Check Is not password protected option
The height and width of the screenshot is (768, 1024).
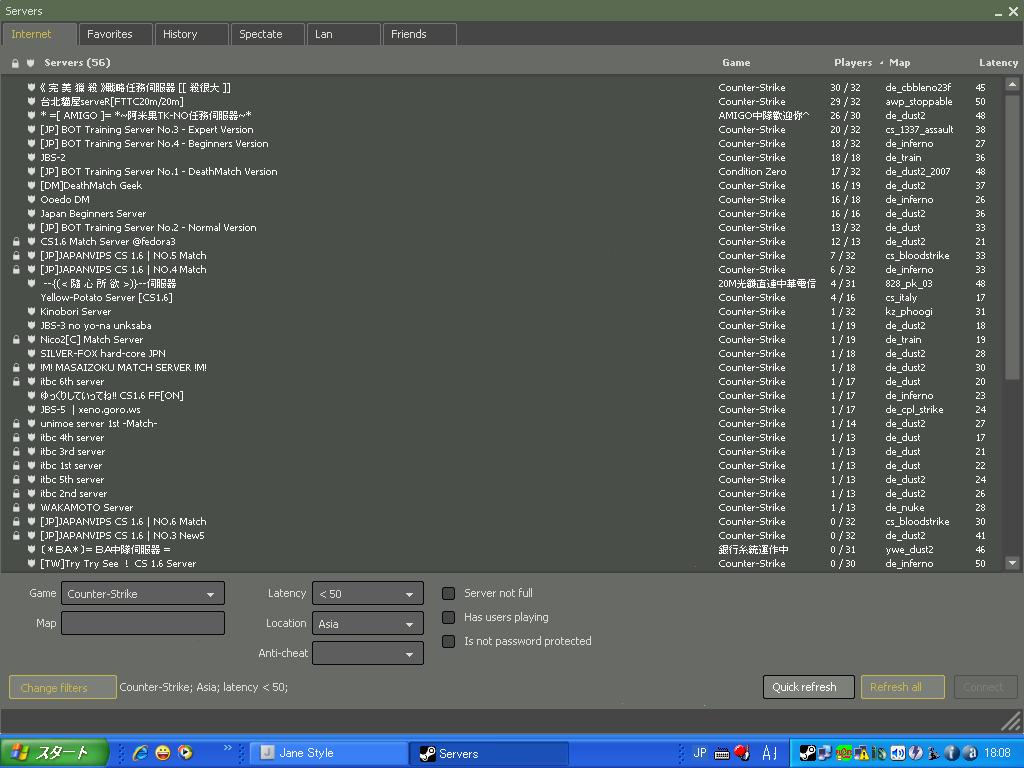(x=449, y=641)
